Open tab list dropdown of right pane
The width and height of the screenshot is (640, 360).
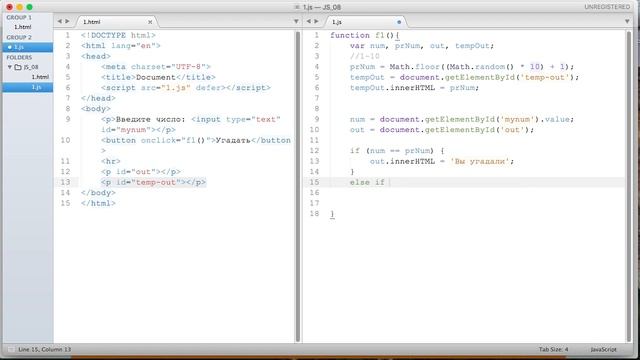coord(627,21)
